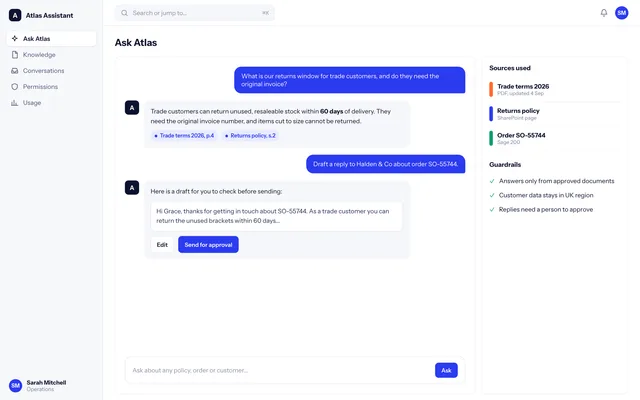Click the orange color bar beside Trade terms 2026

pos(491,89)
